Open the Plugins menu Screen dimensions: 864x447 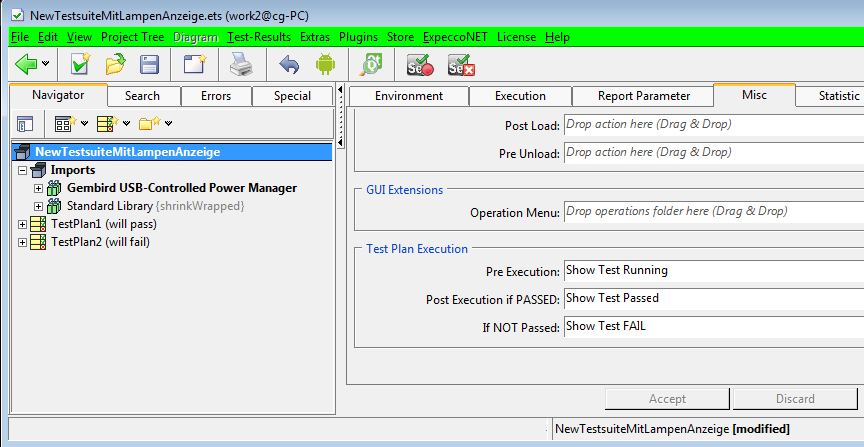[358, 37]
